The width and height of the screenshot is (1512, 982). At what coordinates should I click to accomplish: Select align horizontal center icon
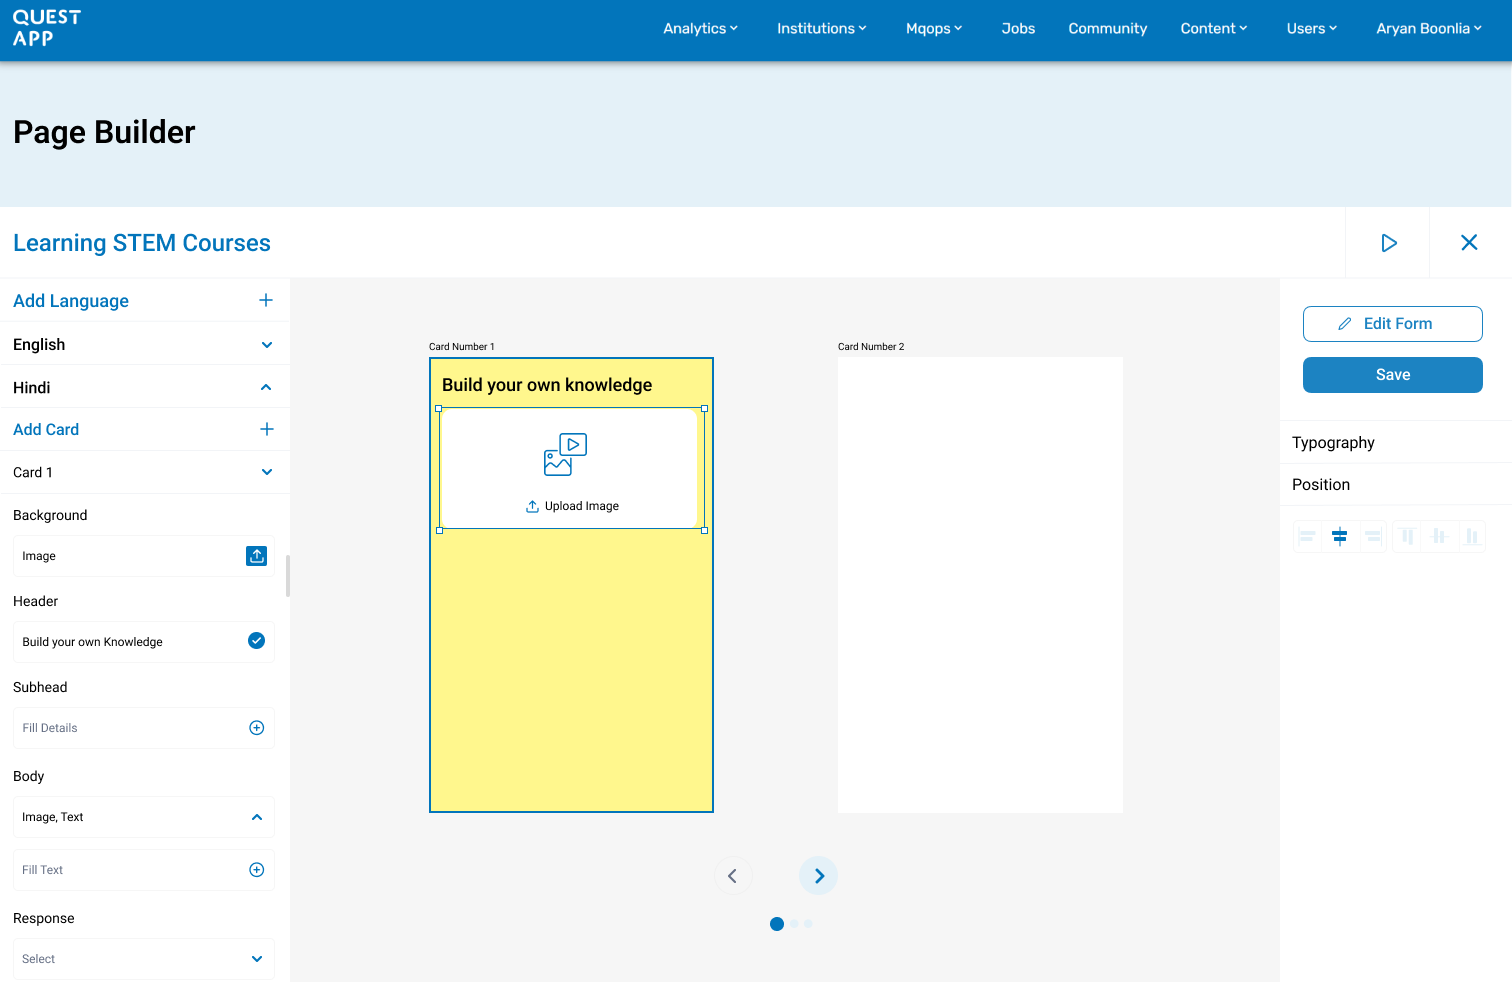point(1340,537)
